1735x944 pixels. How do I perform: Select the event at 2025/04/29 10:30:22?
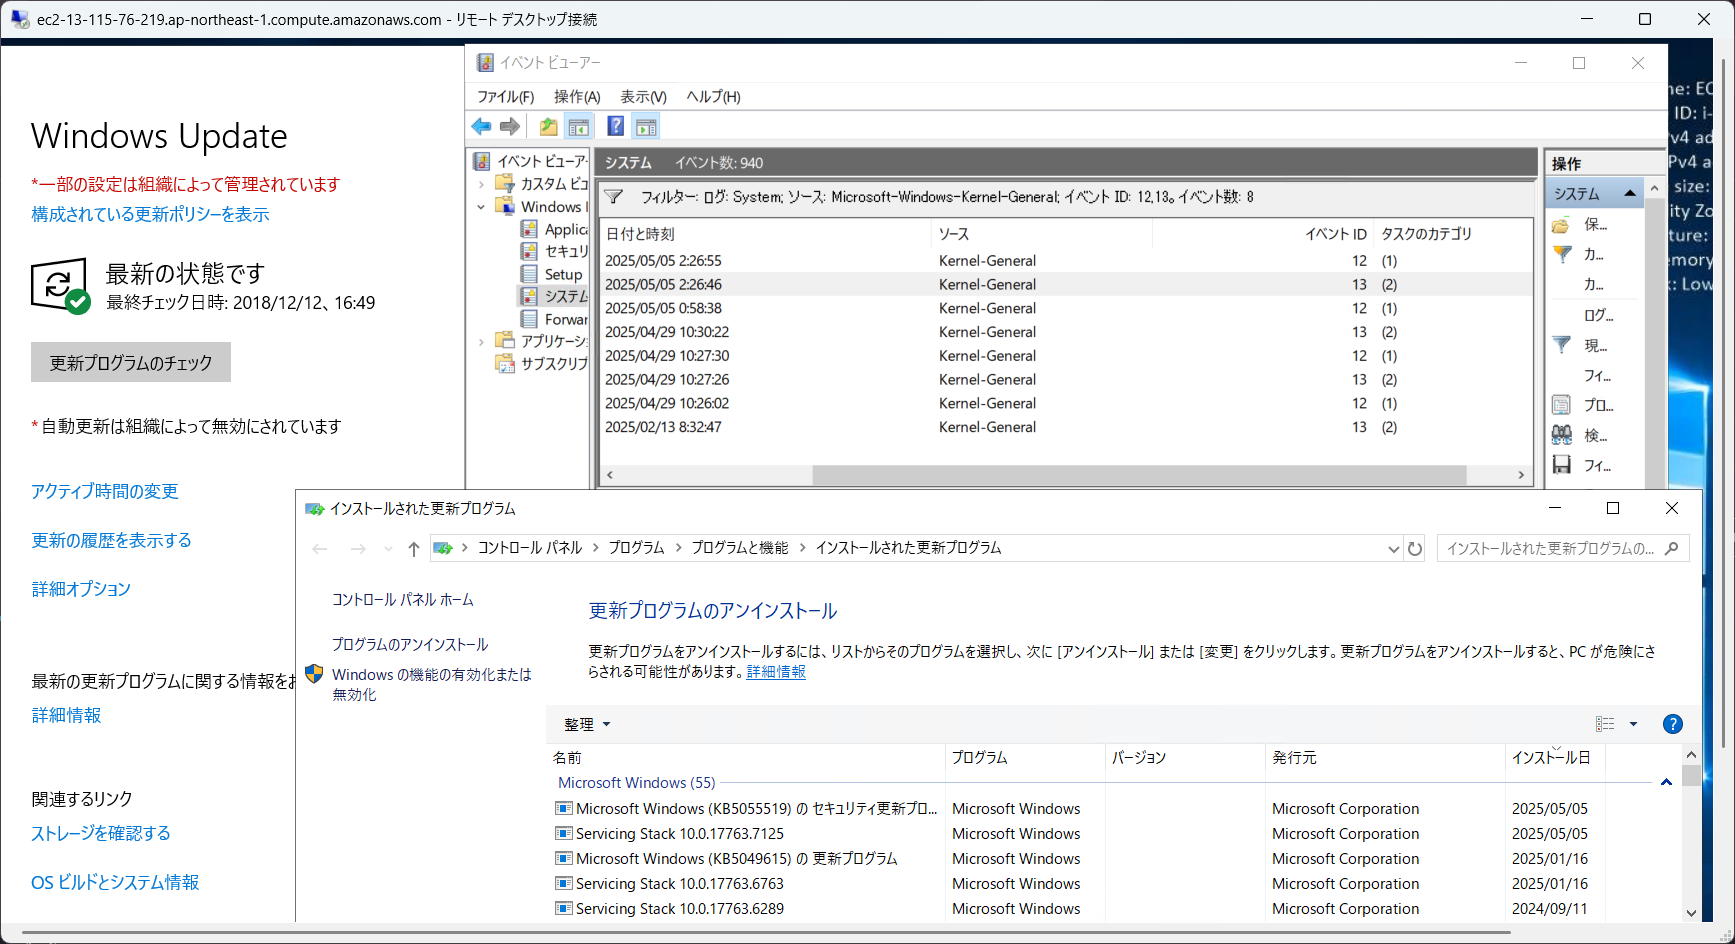click(1065, 332)
